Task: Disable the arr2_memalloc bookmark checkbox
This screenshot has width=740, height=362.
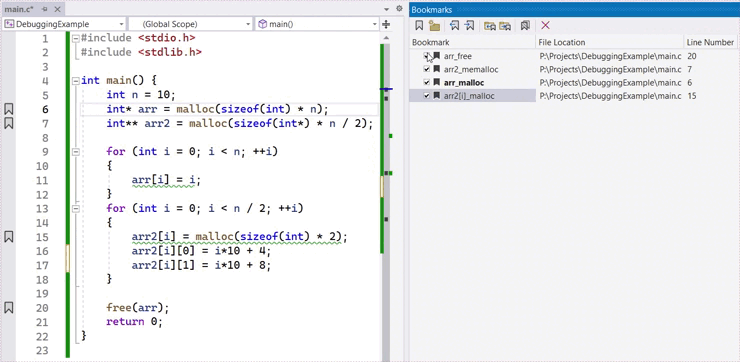Action: 427,69
